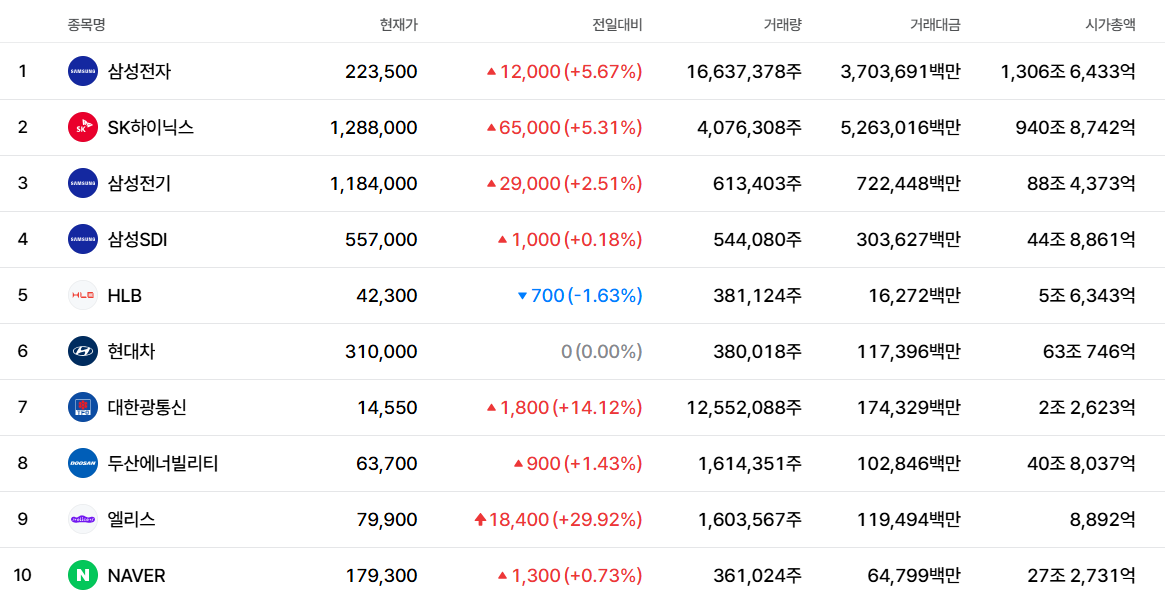
Task: Click the Samsung logo beside 삼성SDI
Action: (82, 239)
